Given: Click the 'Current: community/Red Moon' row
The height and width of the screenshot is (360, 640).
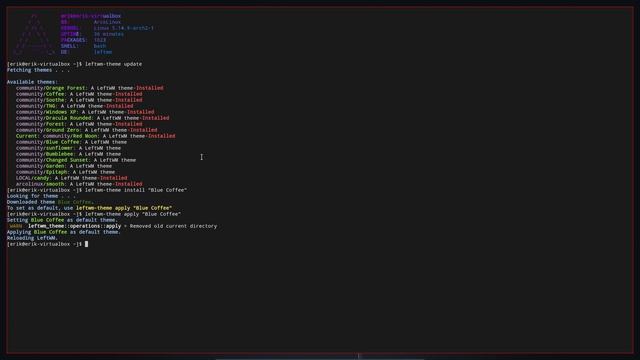Looking at the screenshot, I should (x=96, y=136).
